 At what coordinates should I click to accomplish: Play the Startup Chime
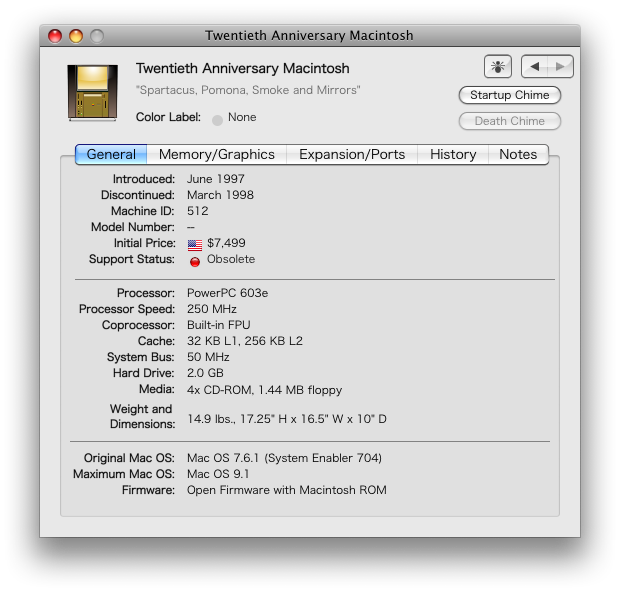(510, 95)
